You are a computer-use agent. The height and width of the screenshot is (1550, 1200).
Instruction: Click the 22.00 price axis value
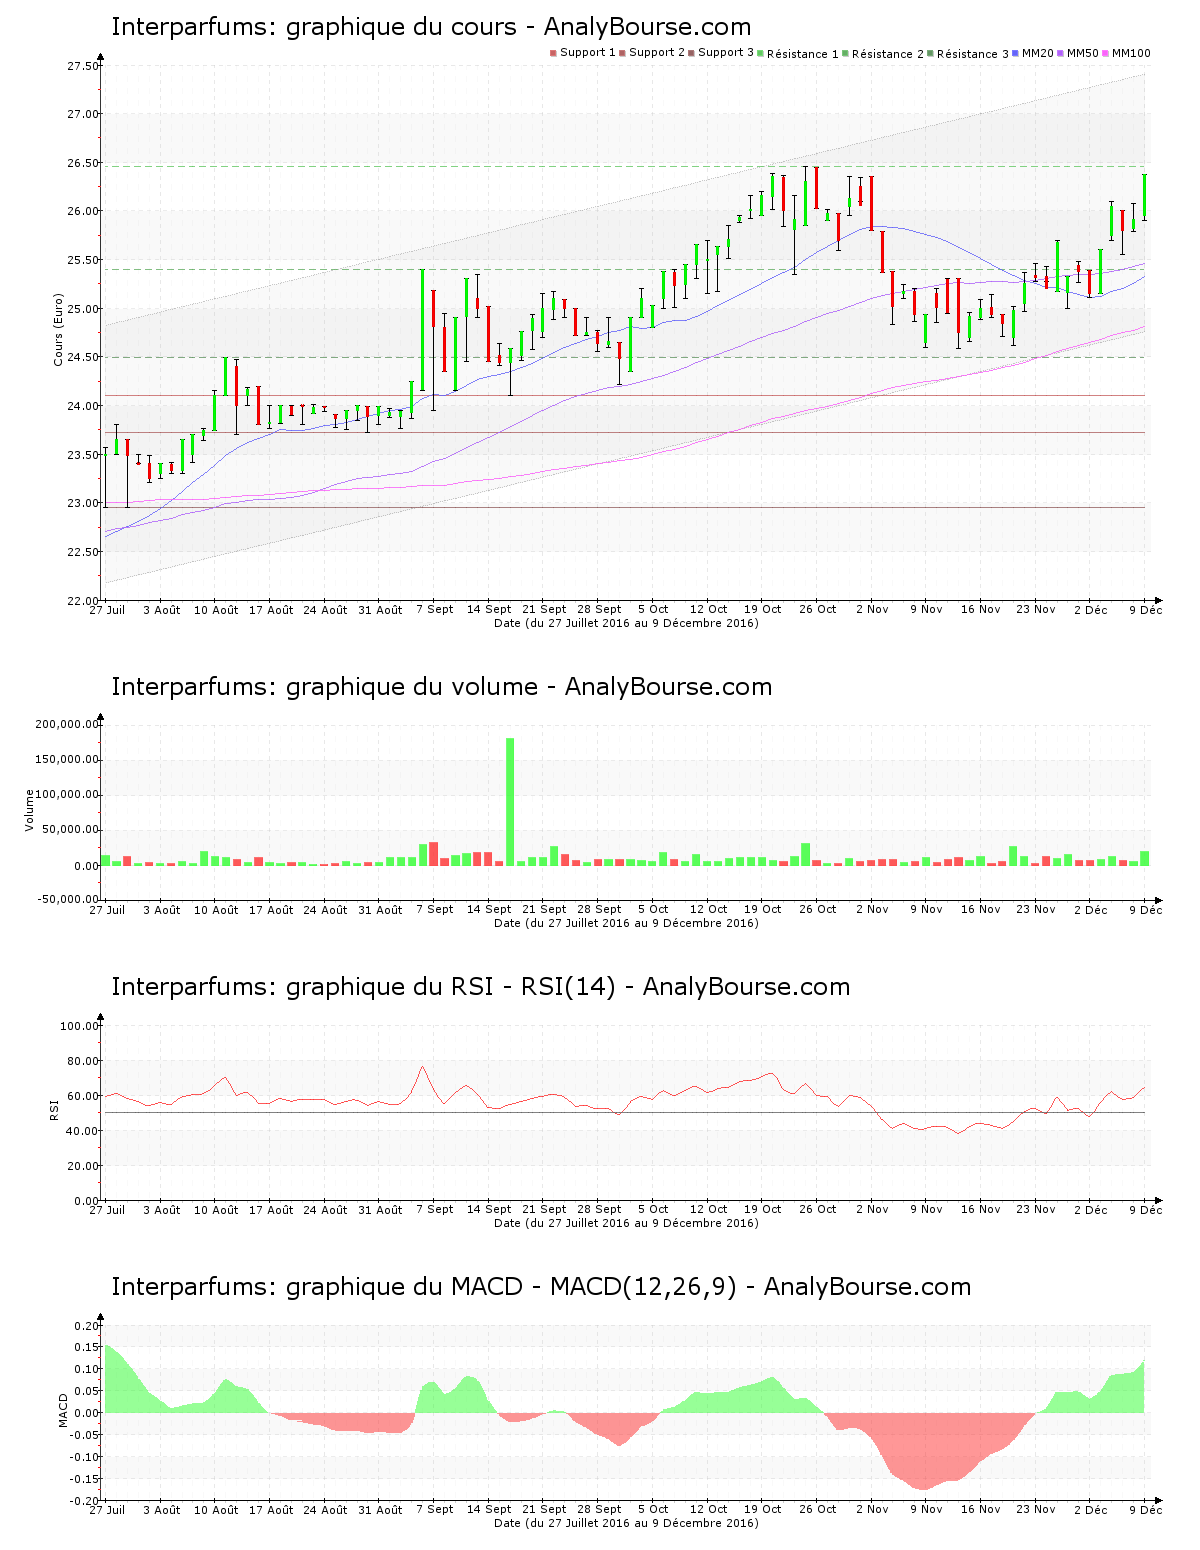83,601
